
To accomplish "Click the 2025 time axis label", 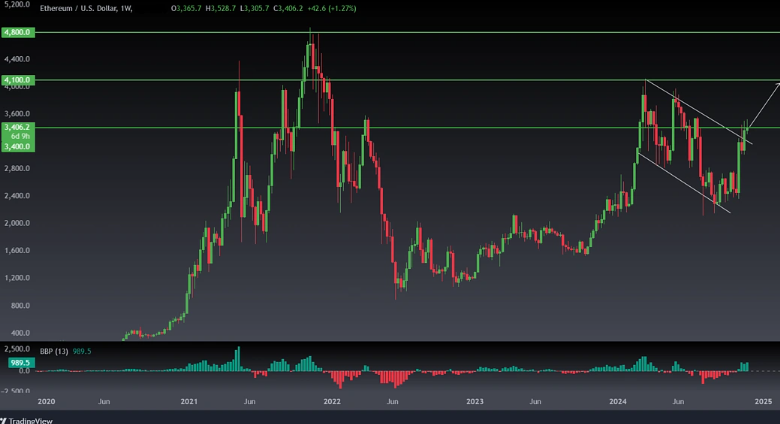I will tap(763, 401).
